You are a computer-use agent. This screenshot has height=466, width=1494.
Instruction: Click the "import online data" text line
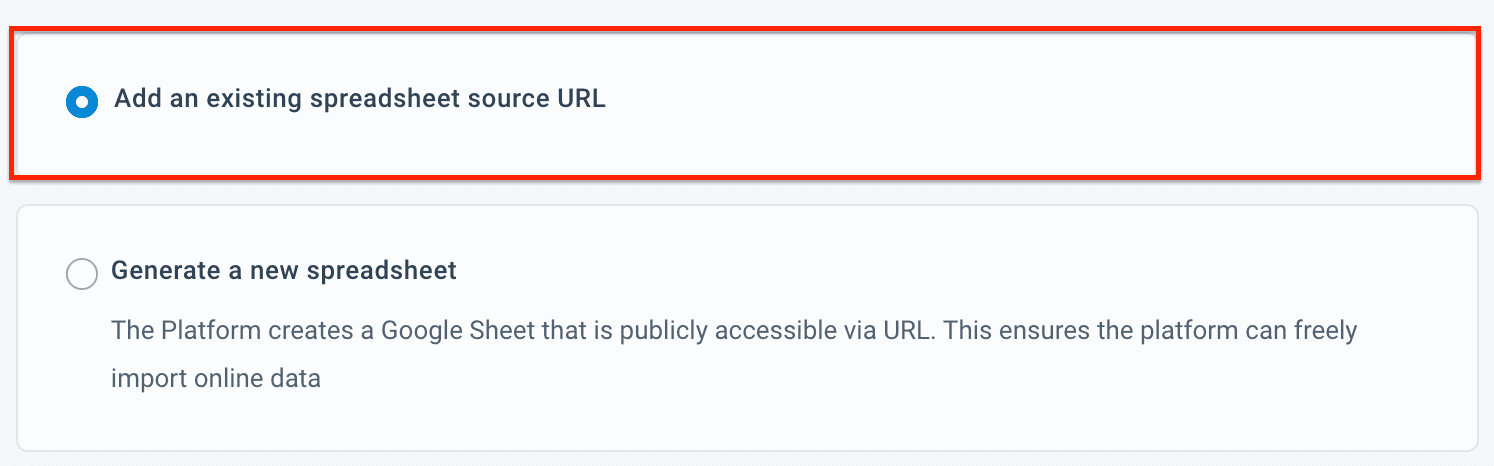click(215, 380)
